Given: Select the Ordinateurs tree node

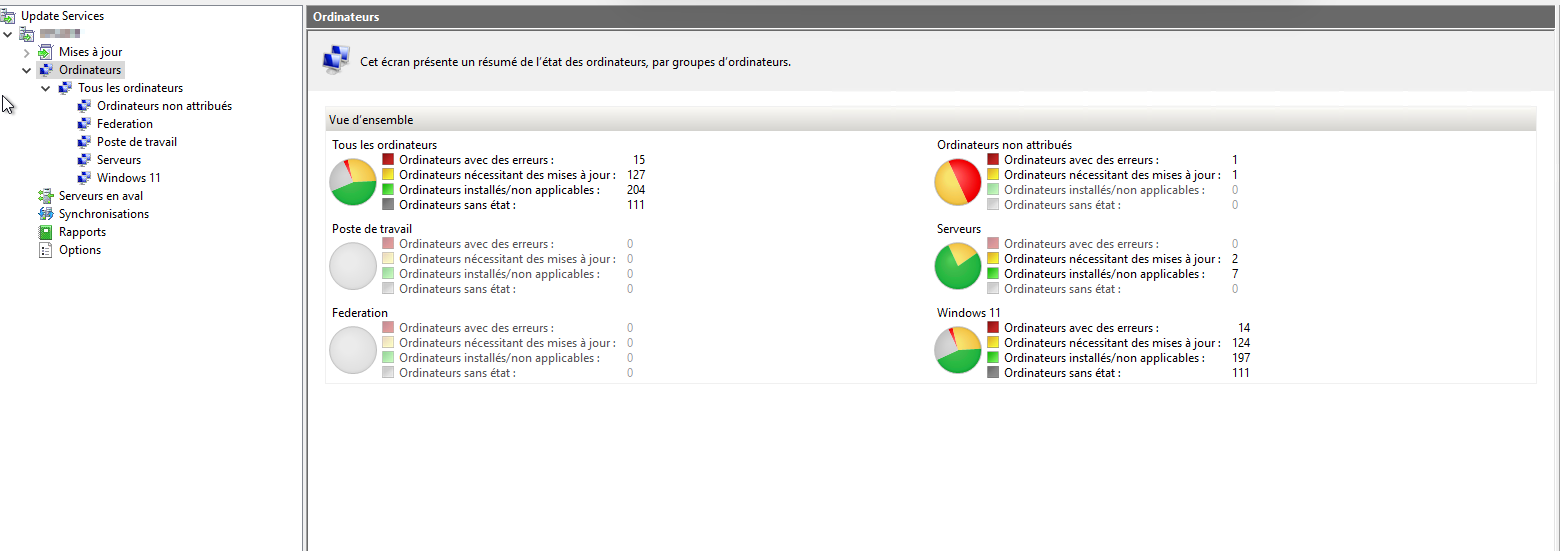Looking at the screenshot, I should [90, 70].
